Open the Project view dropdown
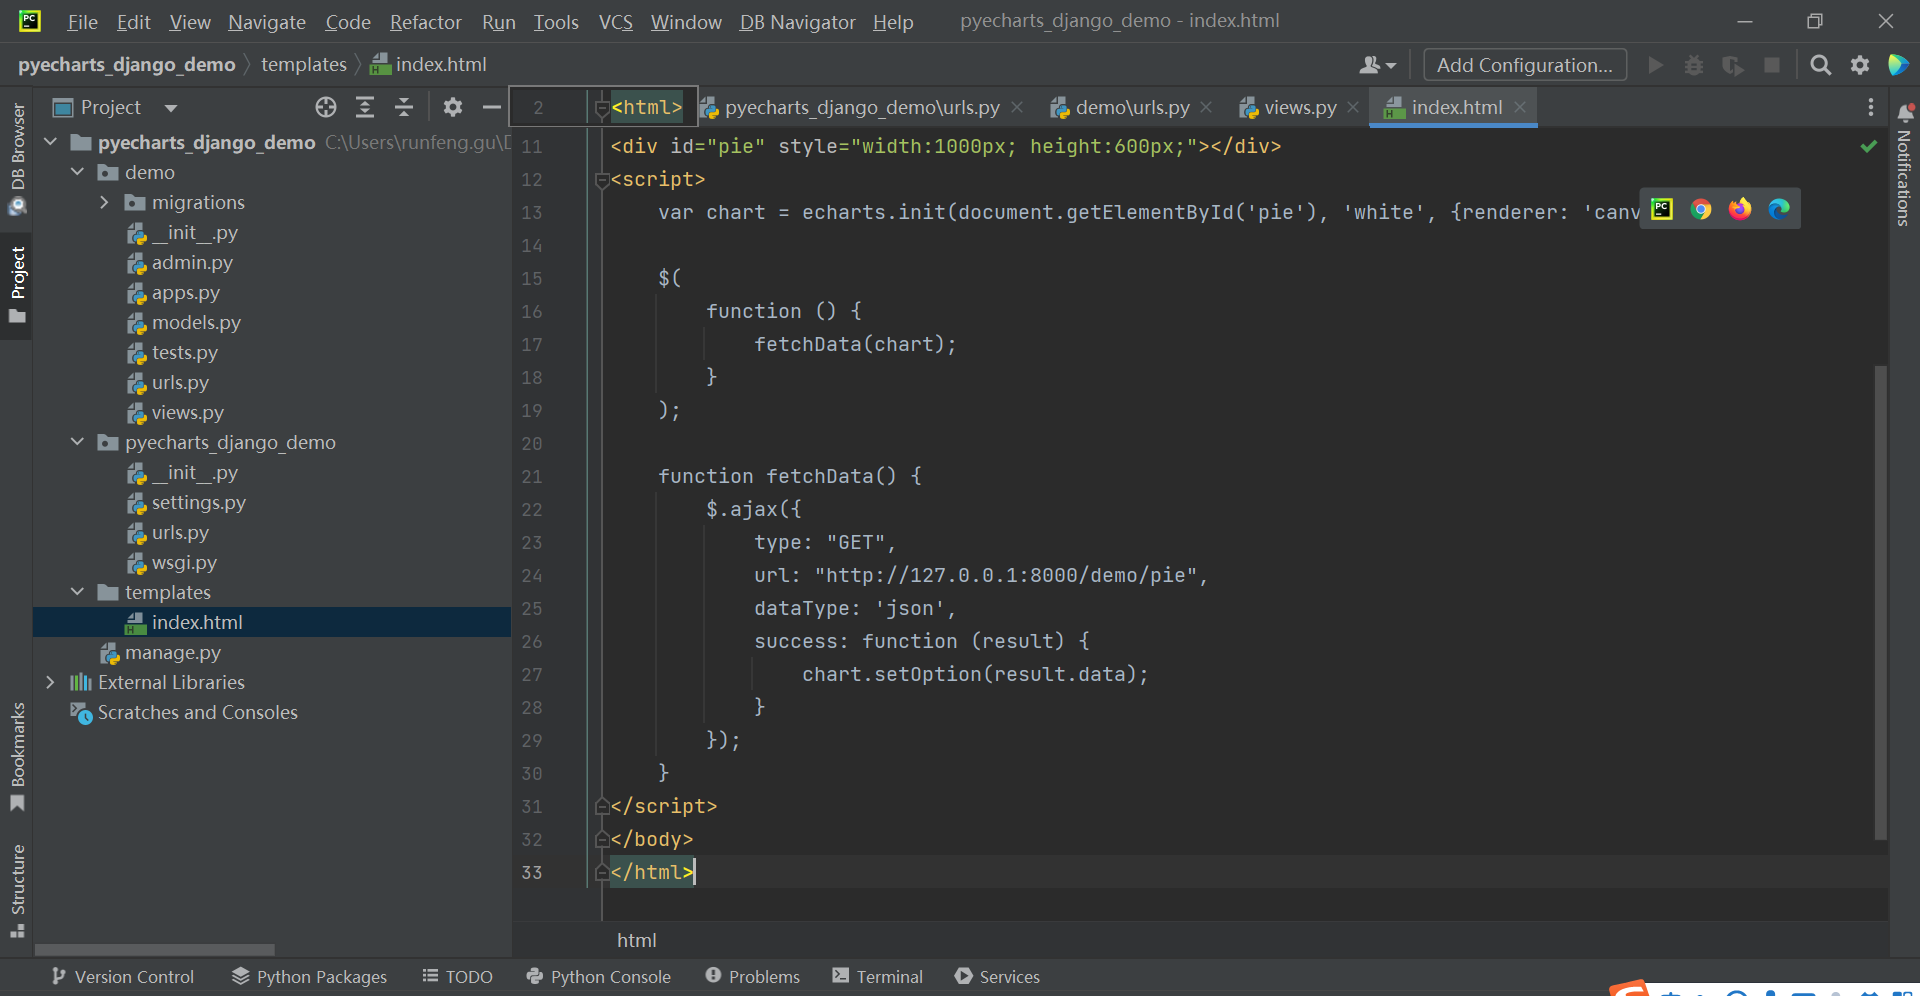 tap(171, 108)
